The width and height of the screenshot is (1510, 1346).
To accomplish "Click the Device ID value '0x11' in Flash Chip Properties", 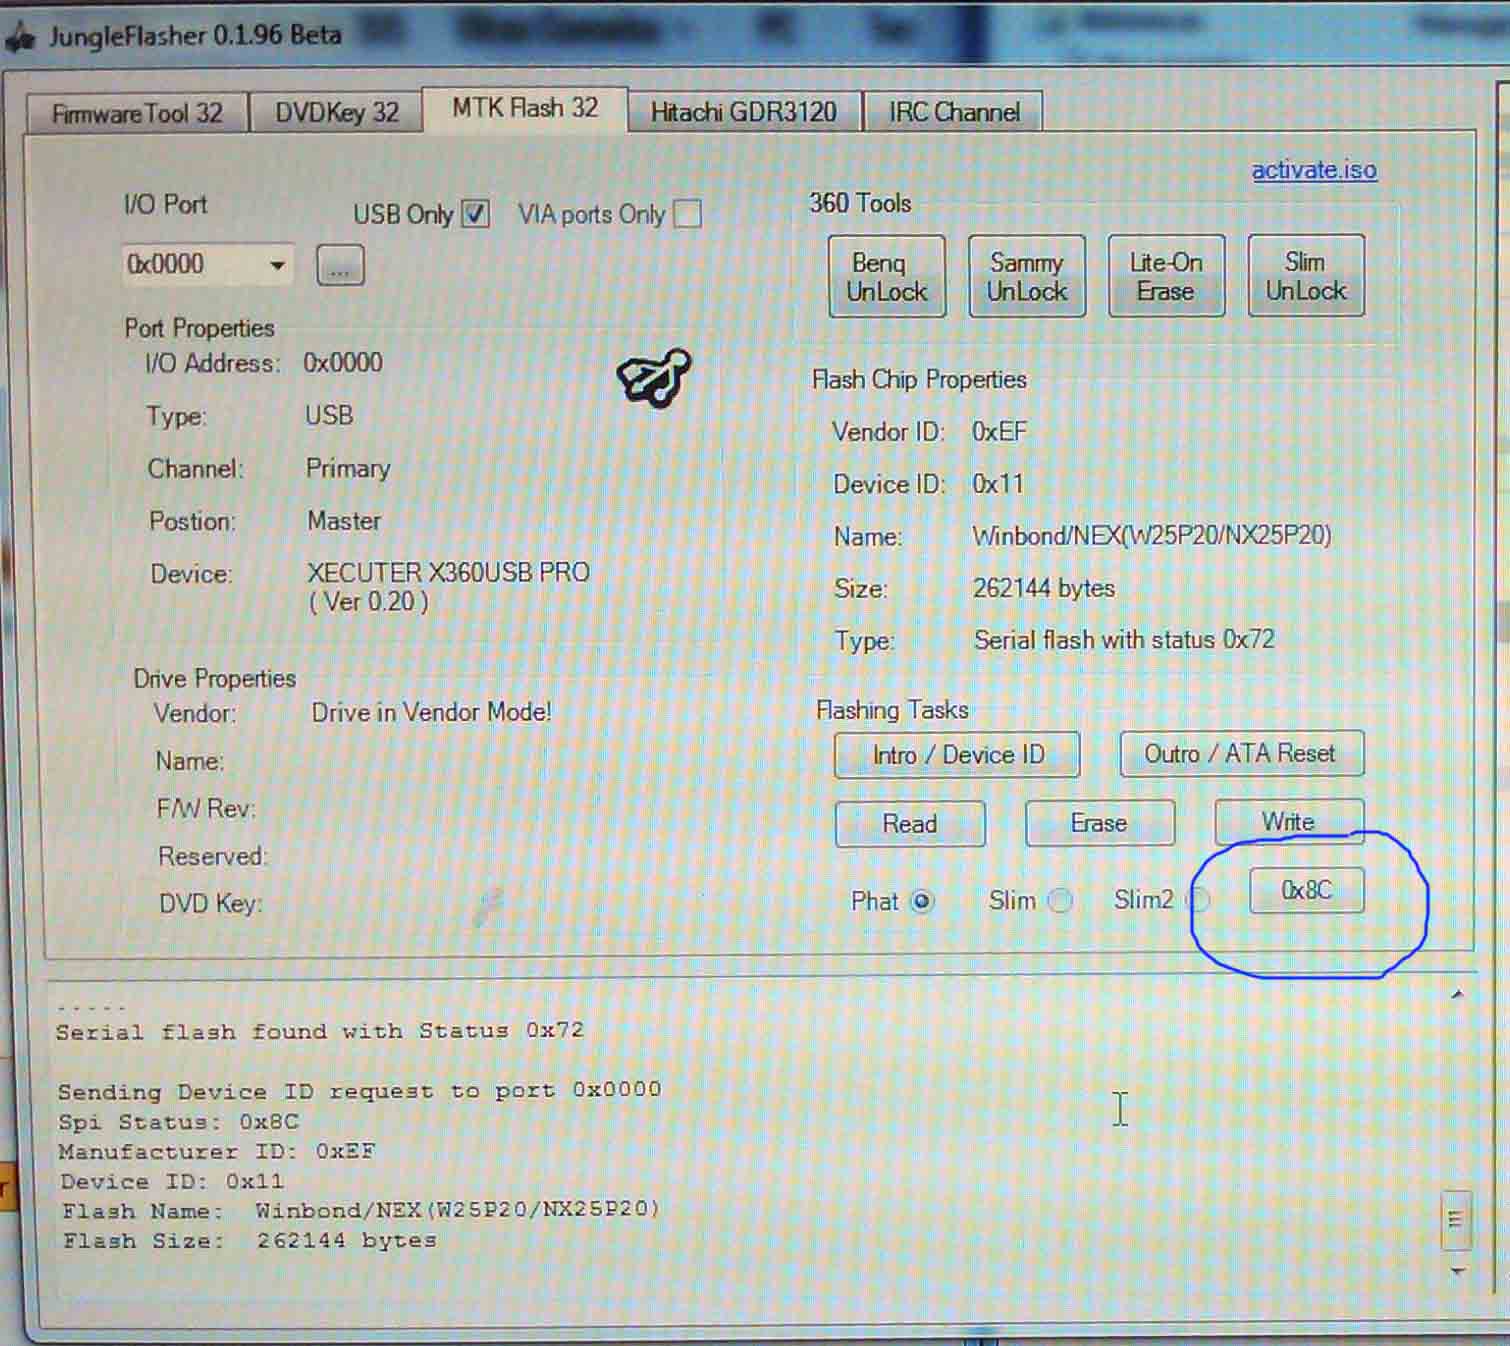I will point(998,484).
